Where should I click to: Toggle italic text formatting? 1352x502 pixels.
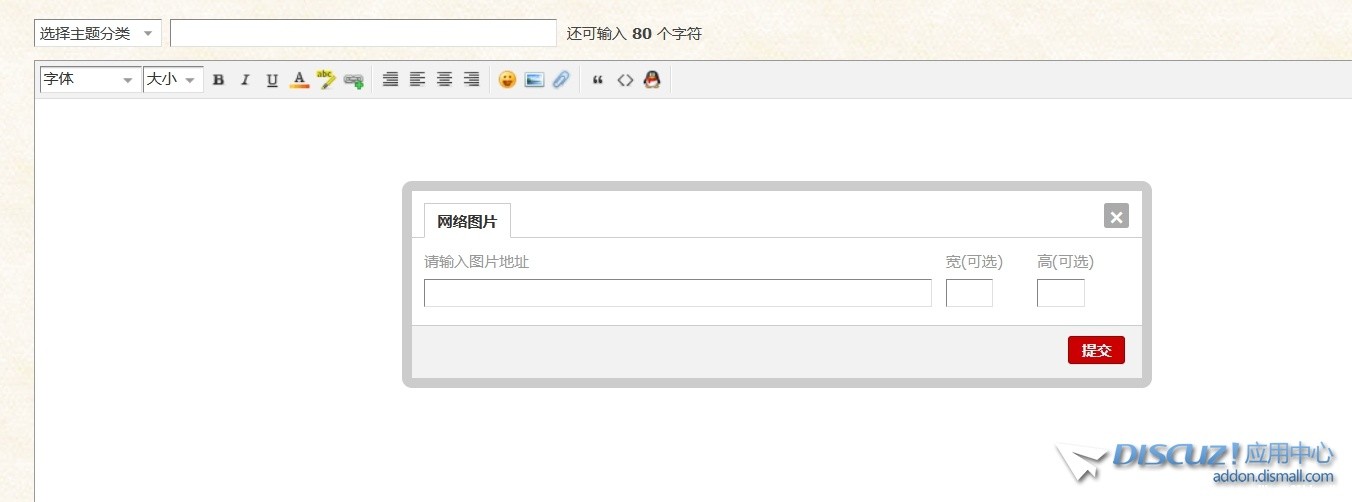click(245, 80)
